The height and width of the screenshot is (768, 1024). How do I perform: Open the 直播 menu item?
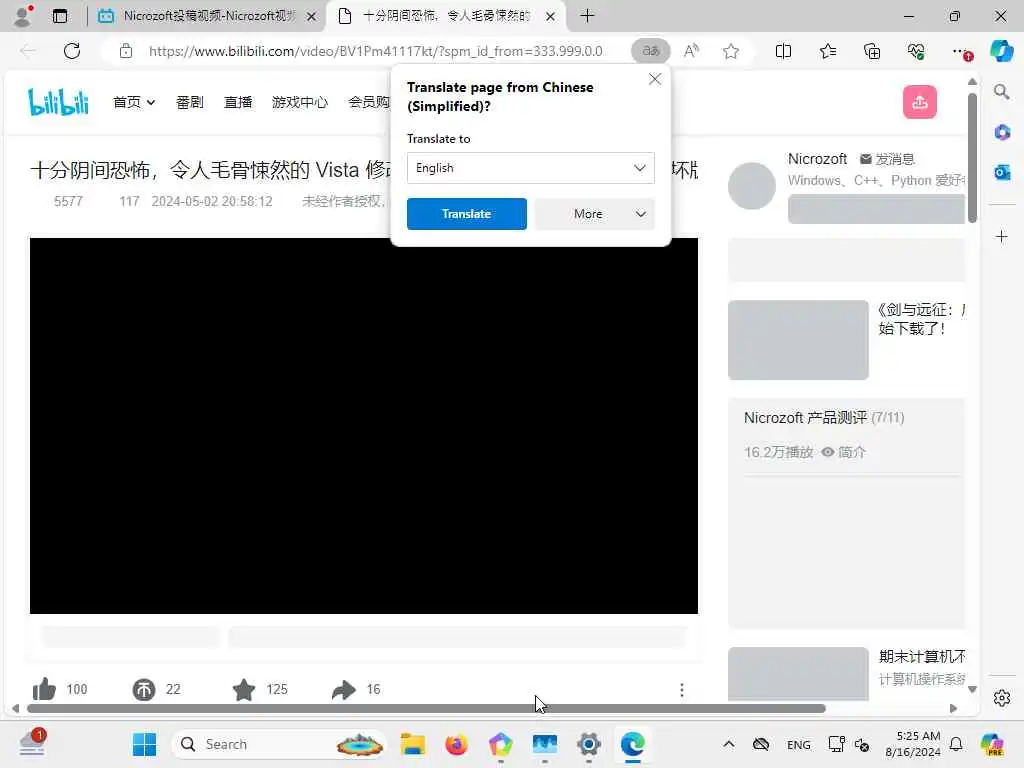[238, 102]
